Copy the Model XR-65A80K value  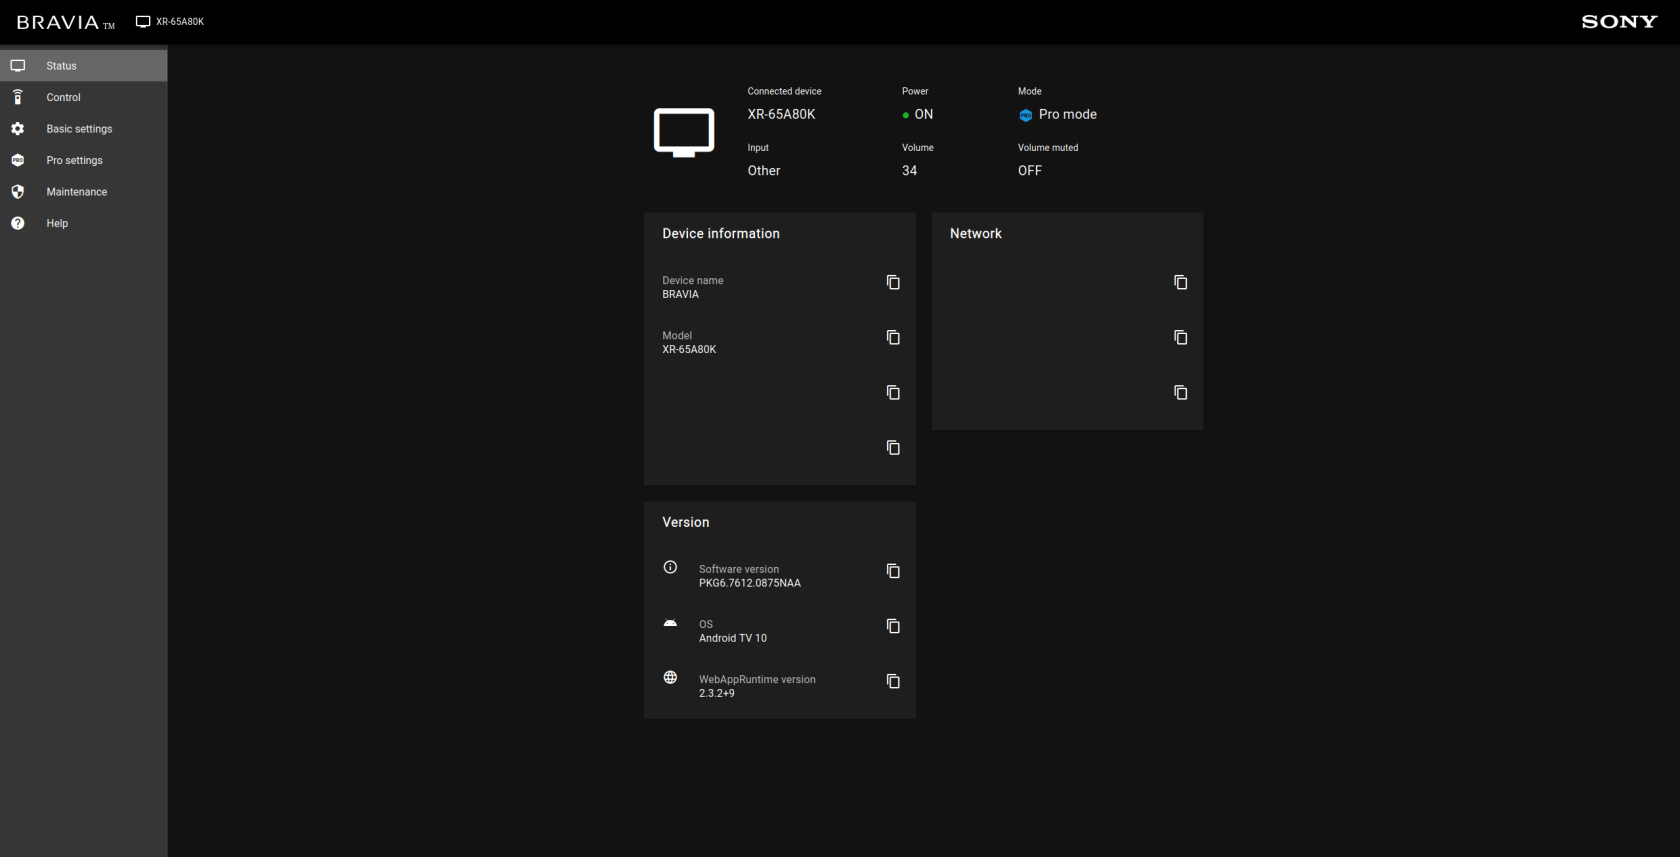(x=893, y=337)
